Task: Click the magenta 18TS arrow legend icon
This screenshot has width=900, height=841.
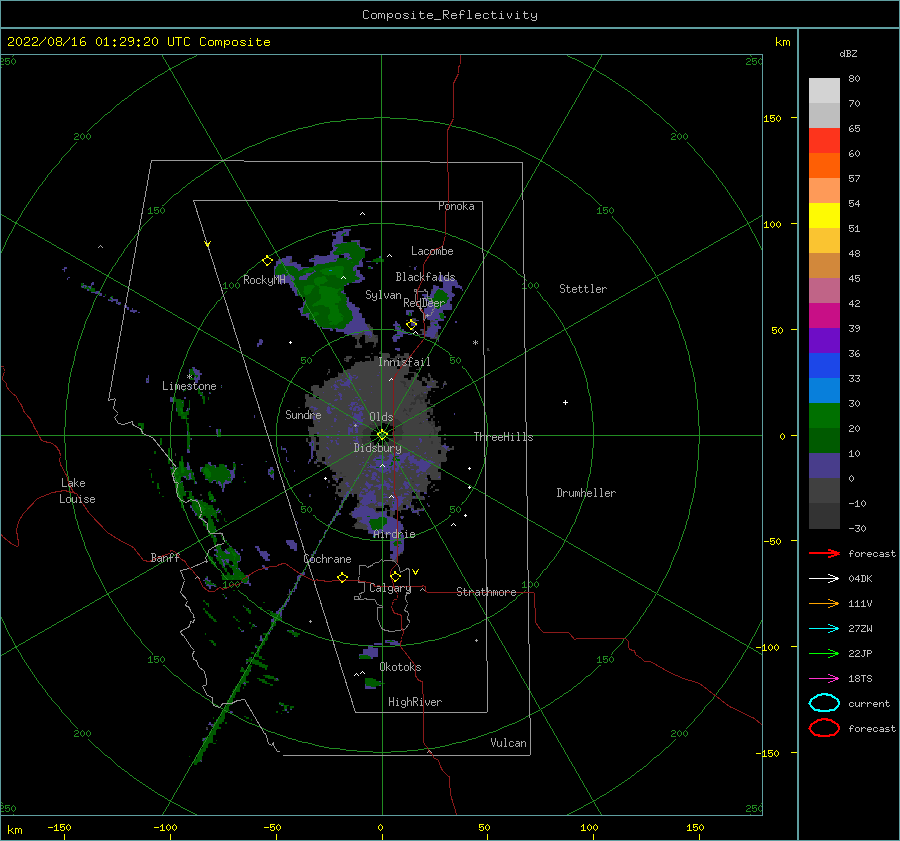Action: click(x=824, y=679)
